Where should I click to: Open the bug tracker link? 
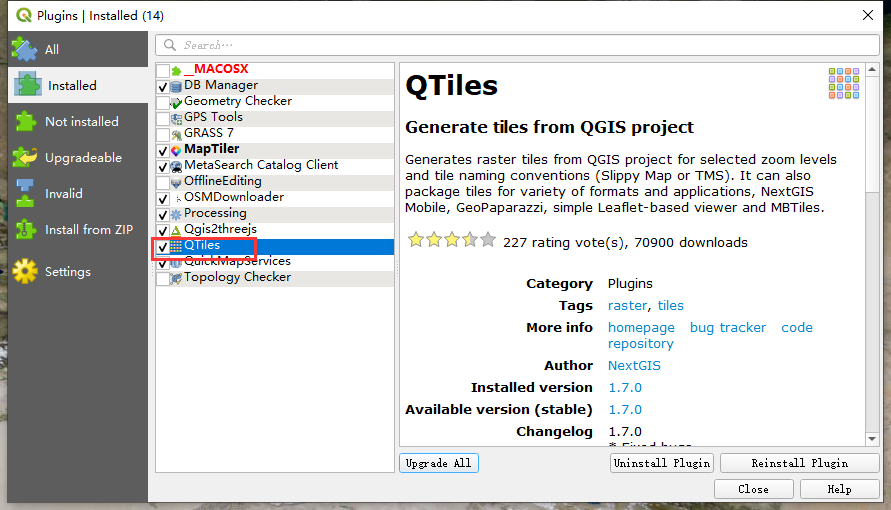[x=727, y=328]
